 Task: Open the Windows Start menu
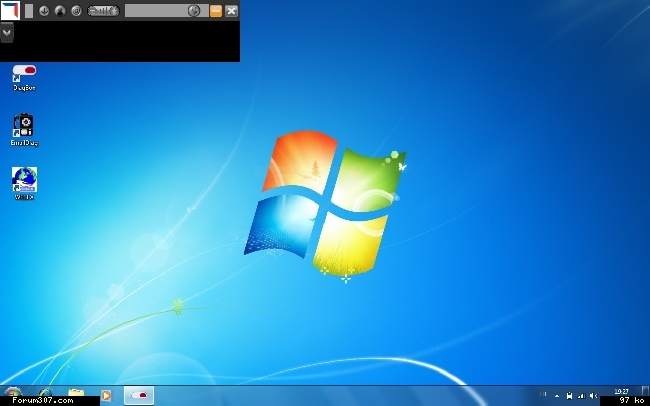(13, 392)
